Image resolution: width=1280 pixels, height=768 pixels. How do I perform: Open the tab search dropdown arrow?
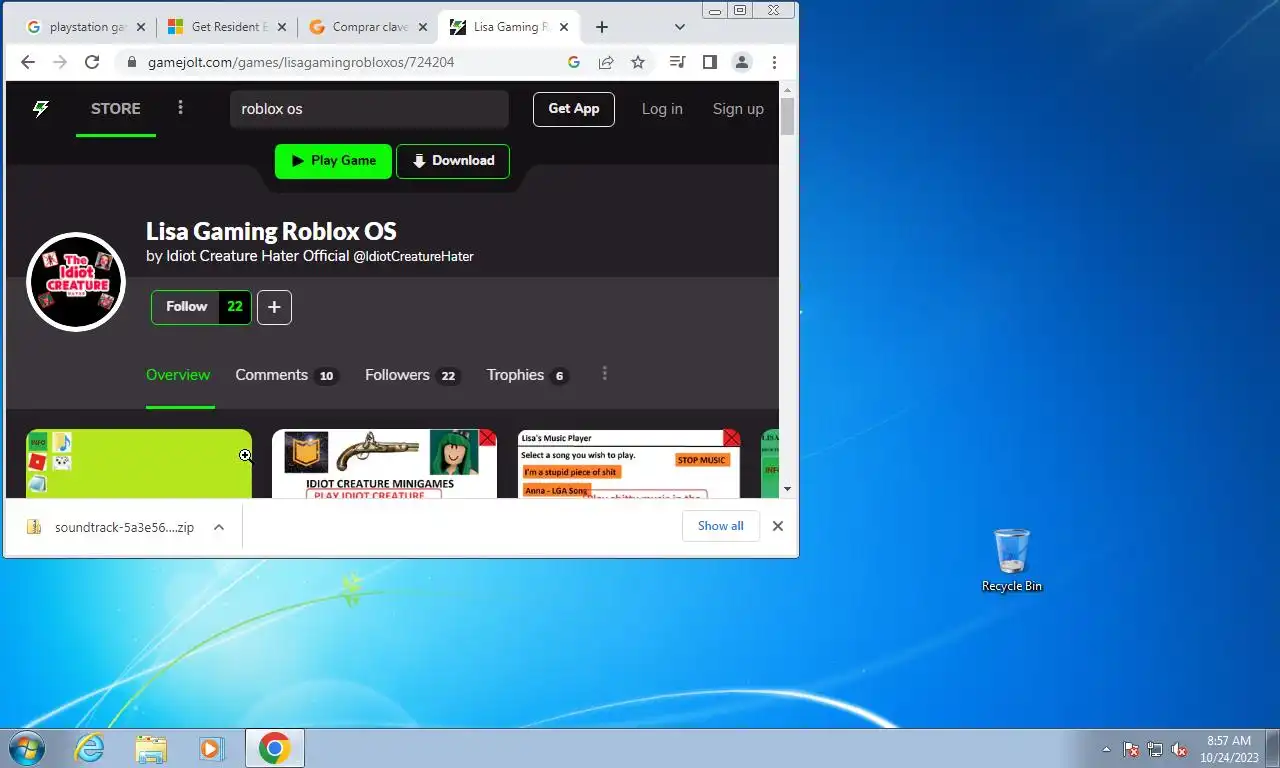[680, 27]
